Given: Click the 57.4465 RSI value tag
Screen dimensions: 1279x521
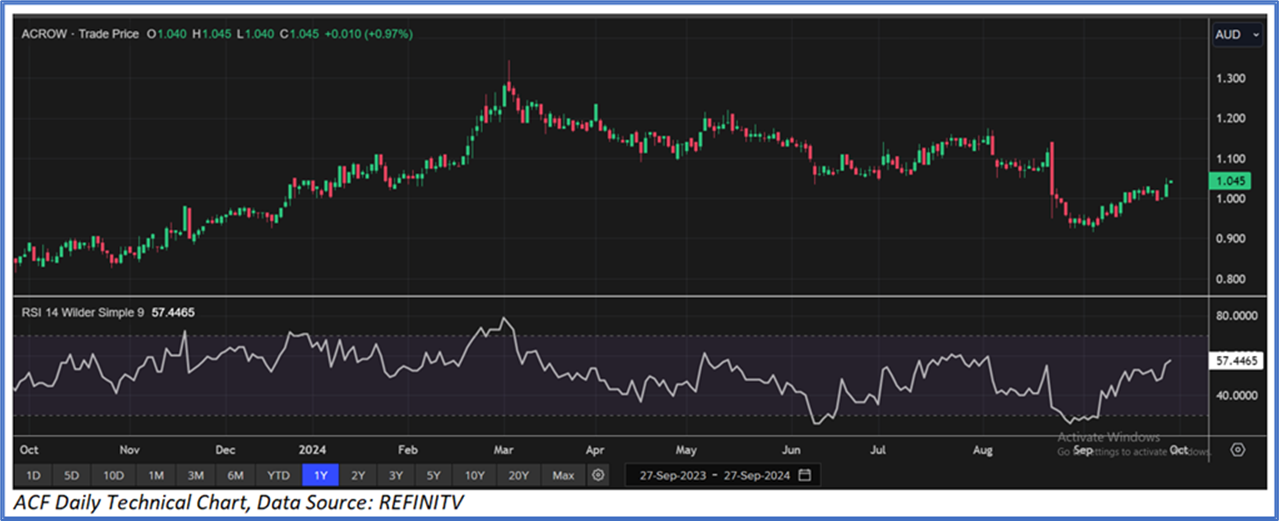Looking at the screenshot, I should pyautogui.click(x=1235, y=359).
